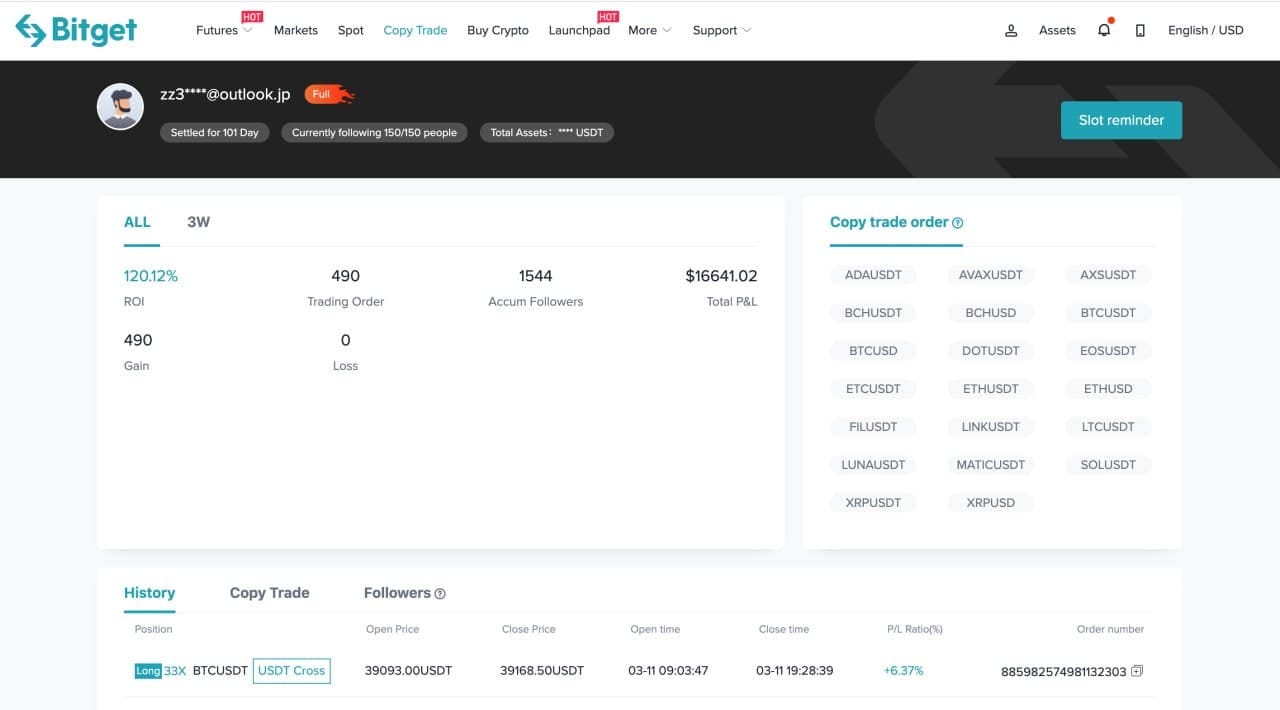Image resolution: width=1280 pixels, height=710 pixels.
Task: Switch to the Copy Trade tab below
Action: 269,593
